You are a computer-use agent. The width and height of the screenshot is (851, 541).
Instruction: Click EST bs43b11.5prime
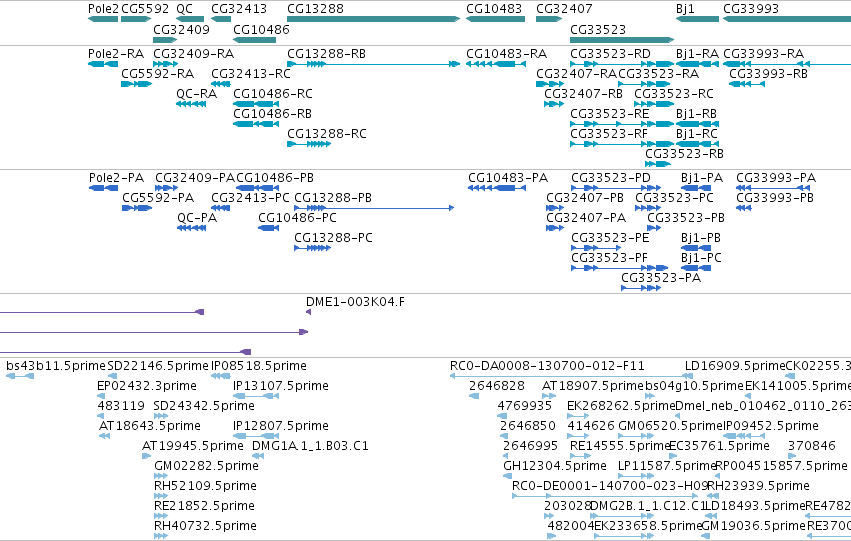coord(56,366)
